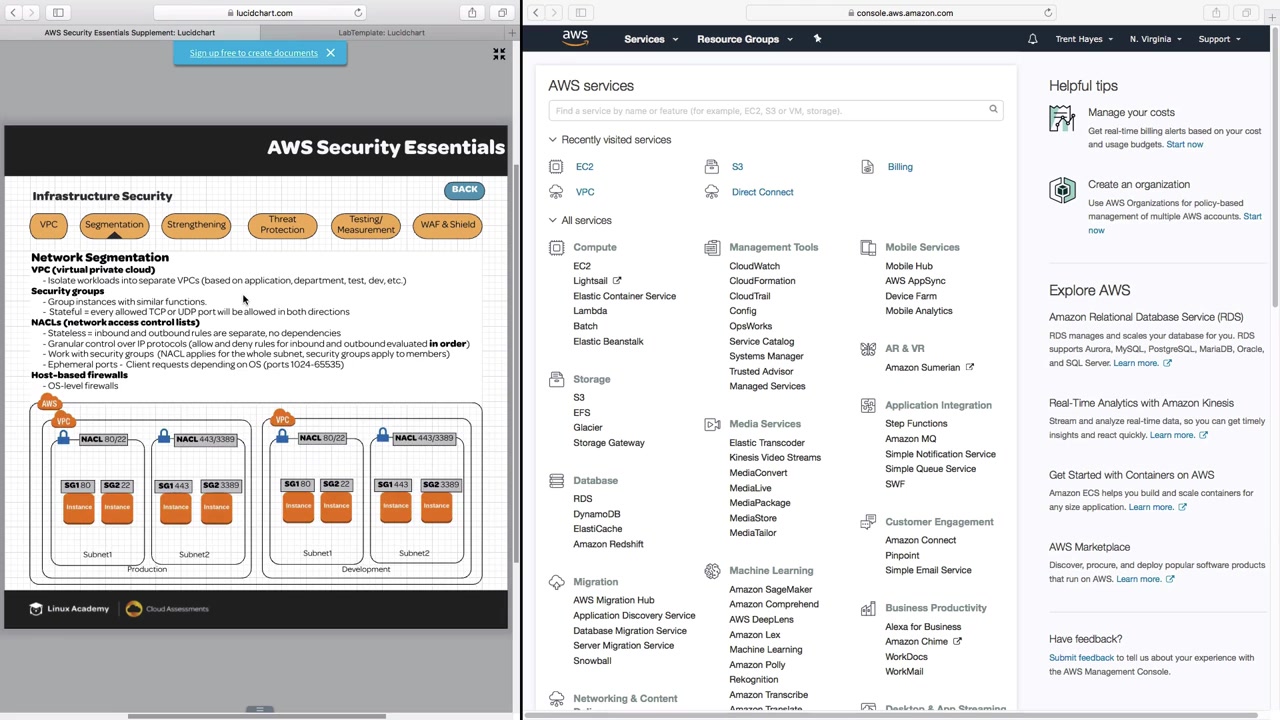Go back in the AWS console browser window
1280x720 pixels.
536,13
